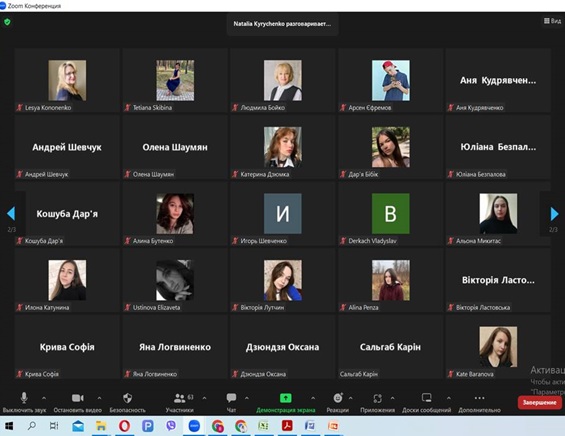Select Олена Шаумян's tile
Screen dimensions: 565x436
175,147
